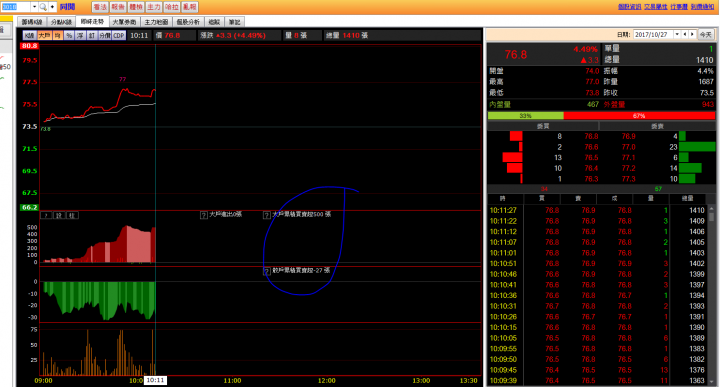
Task: Click the 設 settings button above big-holder chart
Action: point(59,215)
